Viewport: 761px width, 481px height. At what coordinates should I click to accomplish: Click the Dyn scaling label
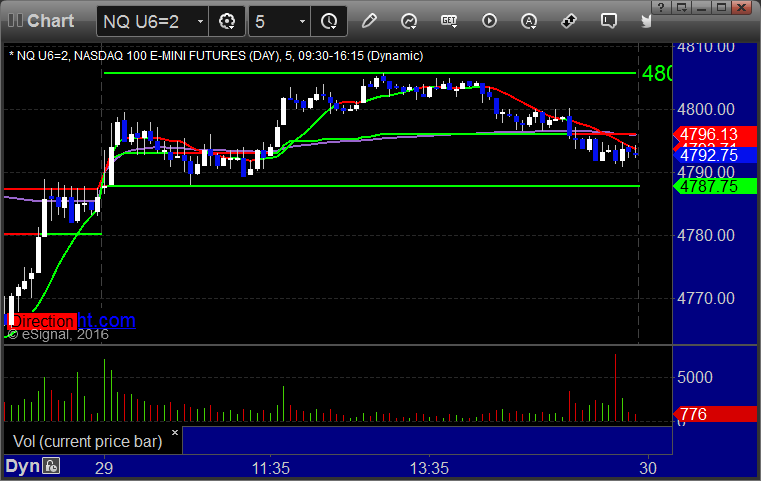[22, 466]
